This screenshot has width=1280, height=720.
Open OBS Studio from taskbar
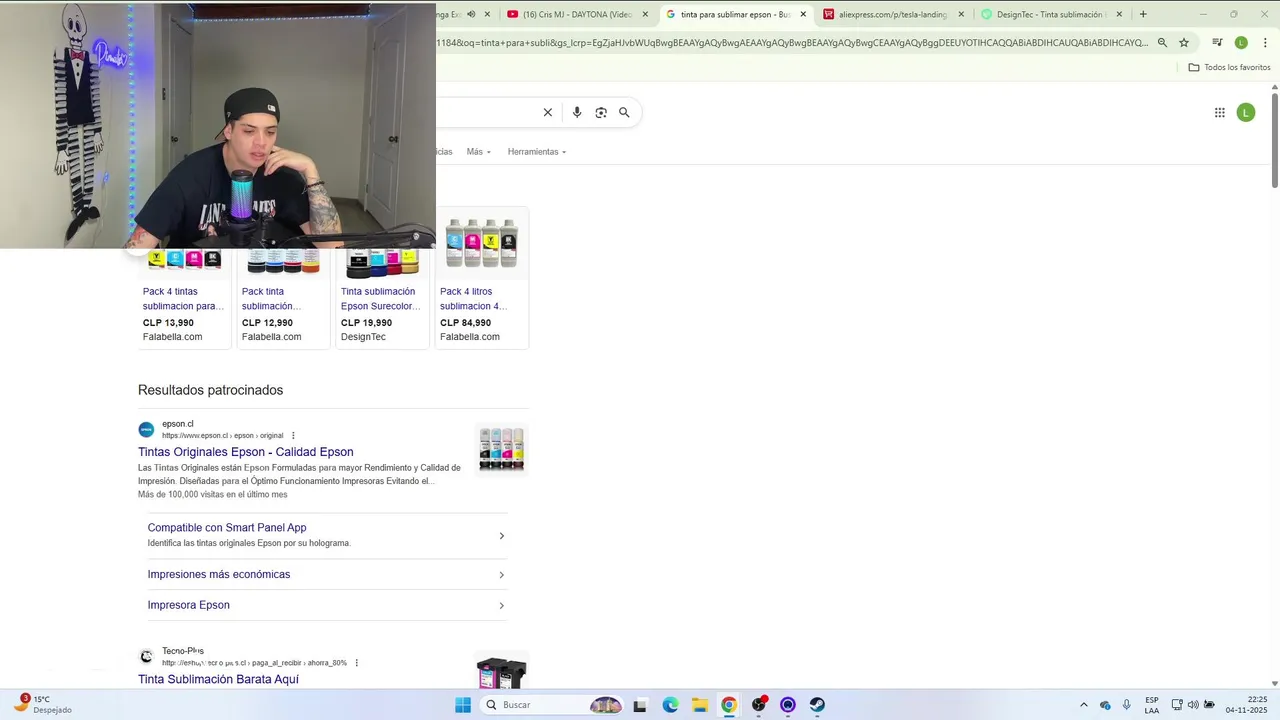[759, 705]
